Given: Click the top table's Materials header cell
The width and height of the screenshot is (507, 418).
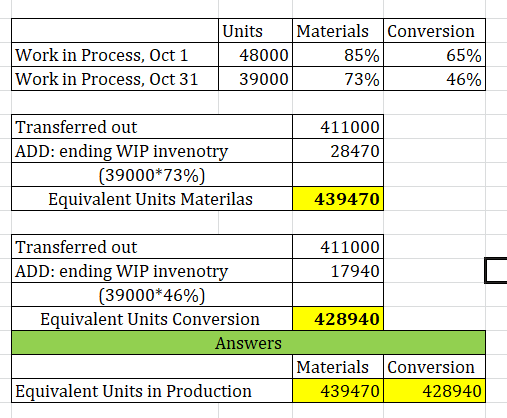Looking at the screenshot, I should pyautogui.click(x=338, y=31).
